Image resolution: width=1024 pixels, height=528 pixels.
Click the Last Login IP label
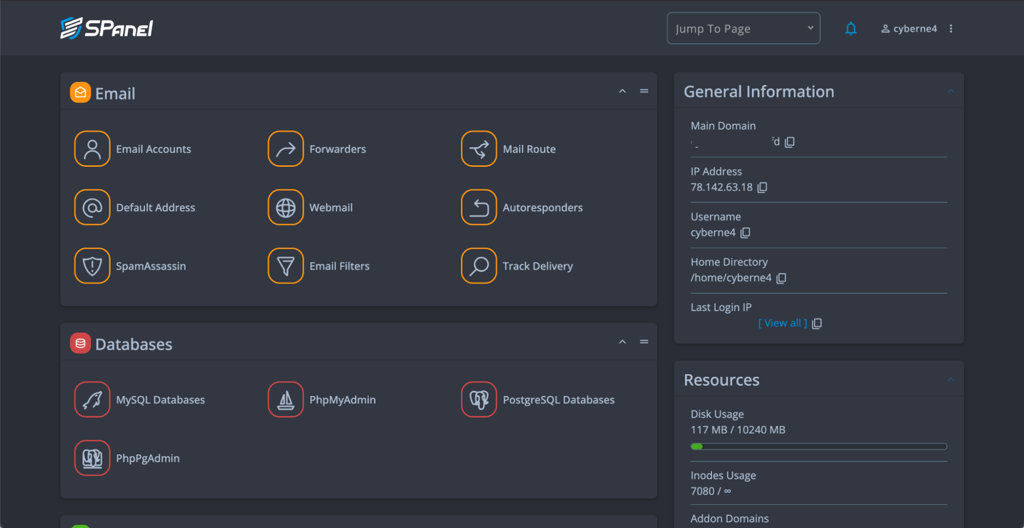coord(721,307)
